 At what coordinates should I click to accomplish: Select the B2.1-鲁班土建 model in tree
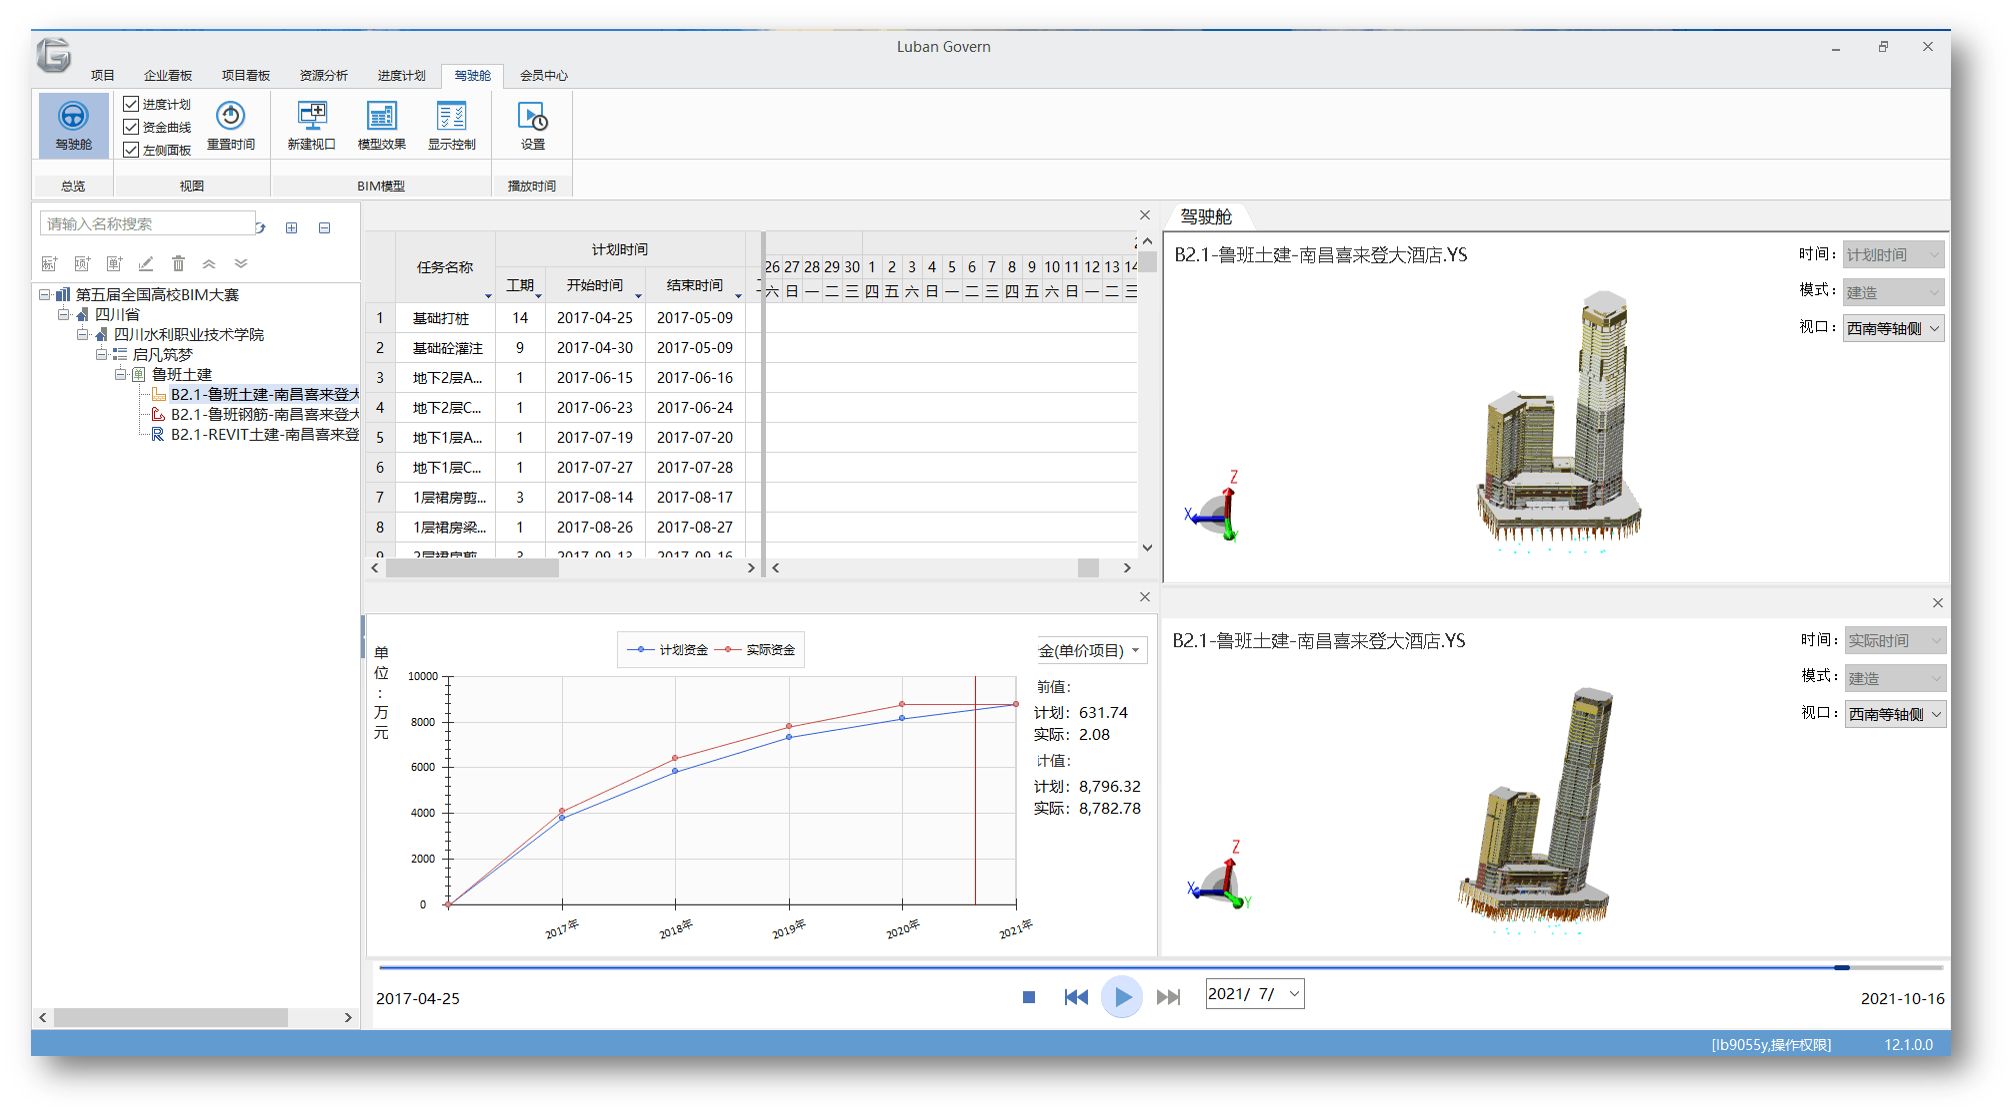(255, 394)
